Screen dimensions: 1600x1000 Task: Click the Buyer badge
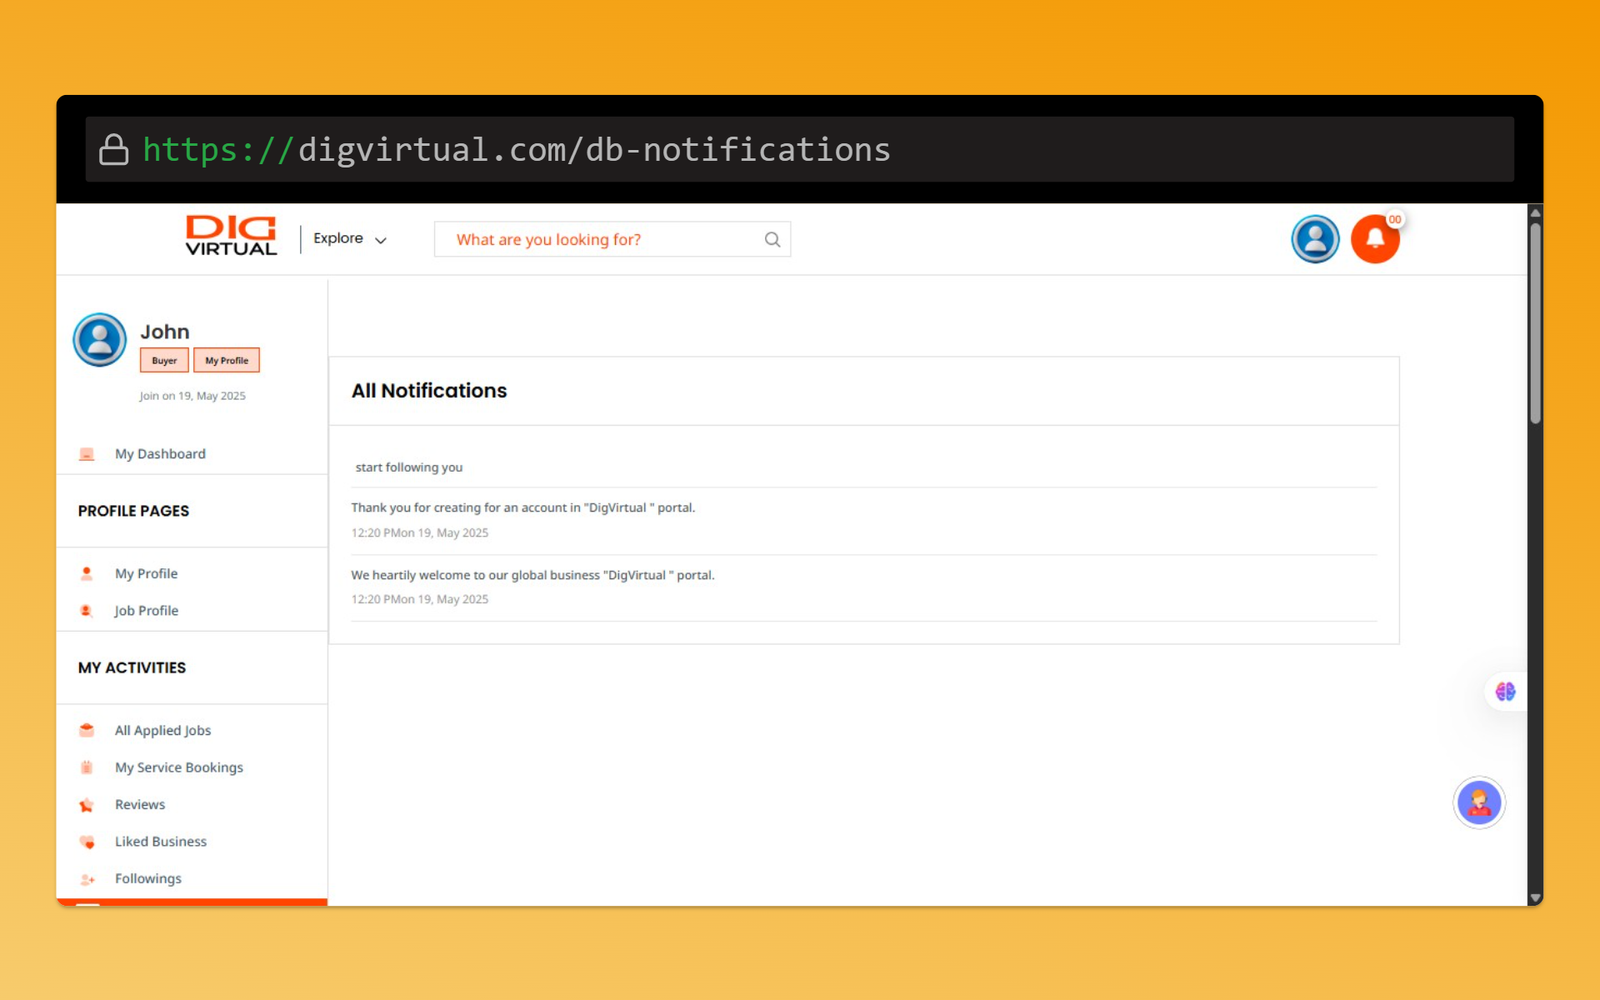coord(164,360)
